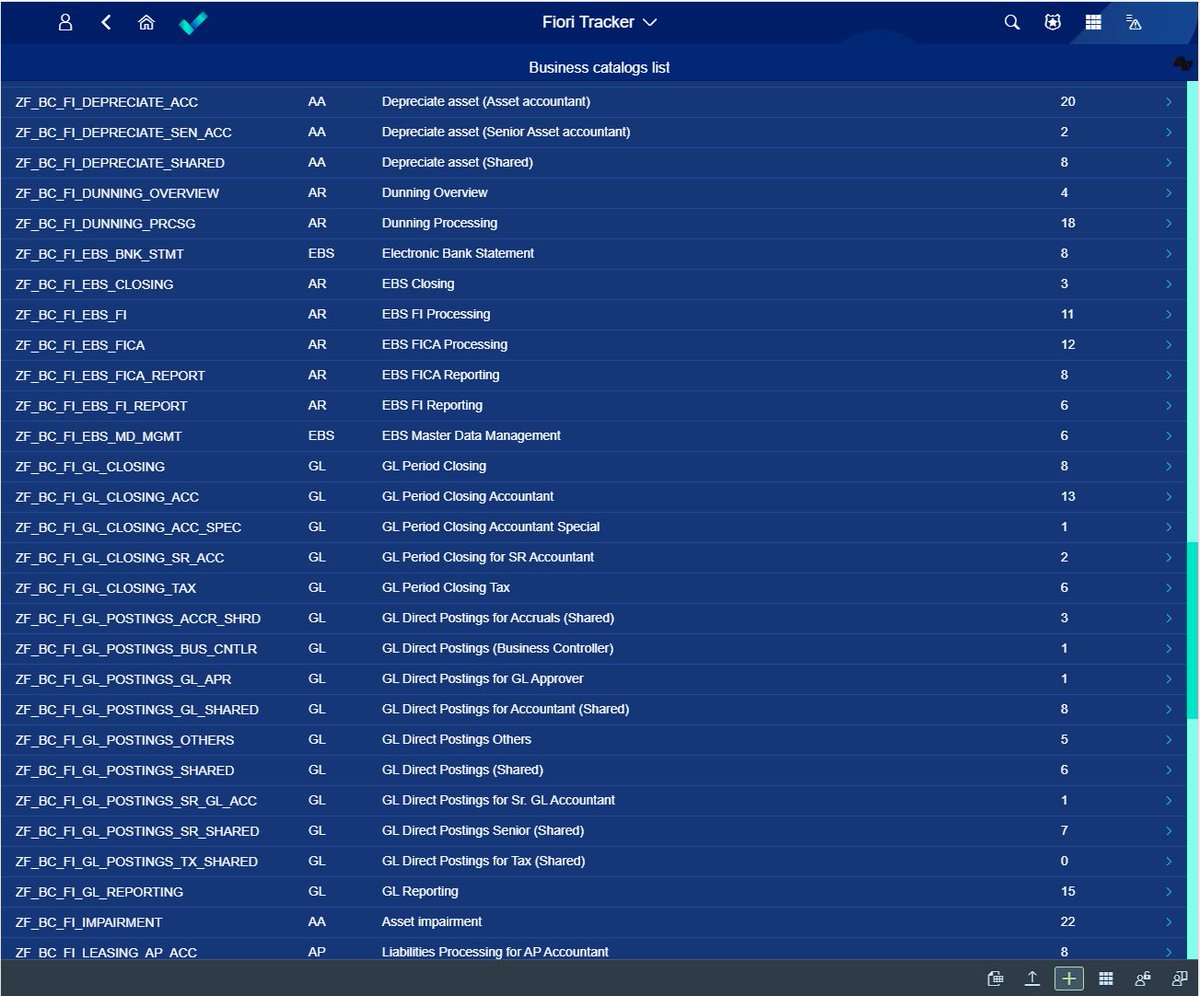
Task: Click the teal checkmark logo
Action: coord(193,23)
